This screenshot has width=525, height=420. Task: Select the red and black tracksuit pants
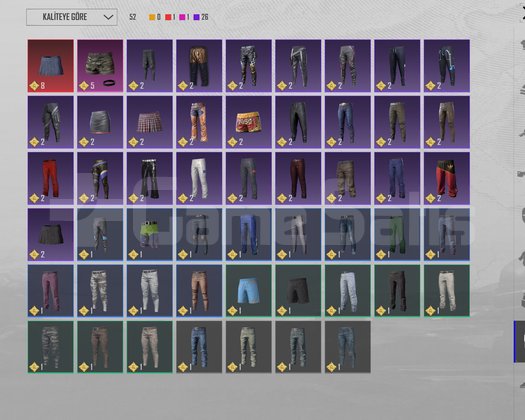pos(447,178)
